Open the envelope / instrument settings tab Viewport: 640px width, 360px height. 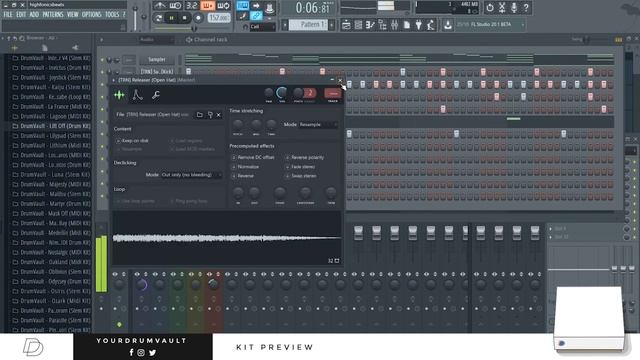(x=138, y=95)
